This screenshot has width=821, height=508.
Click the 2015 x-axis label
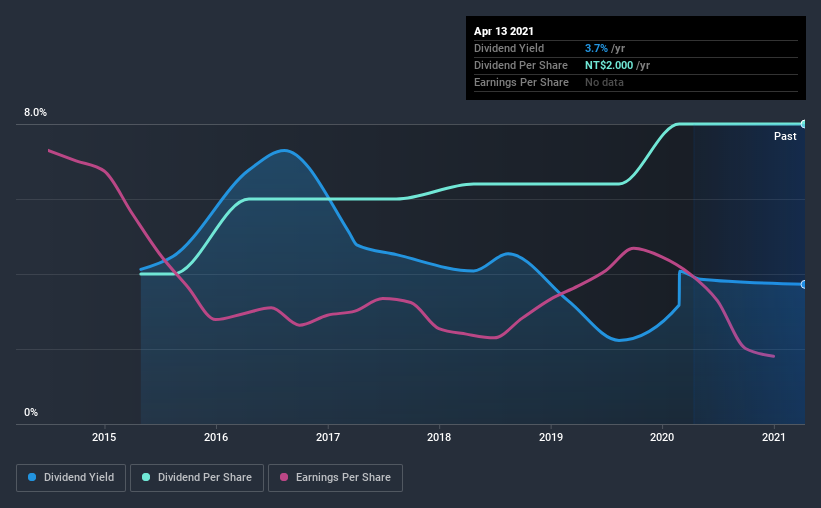[104, 437]
